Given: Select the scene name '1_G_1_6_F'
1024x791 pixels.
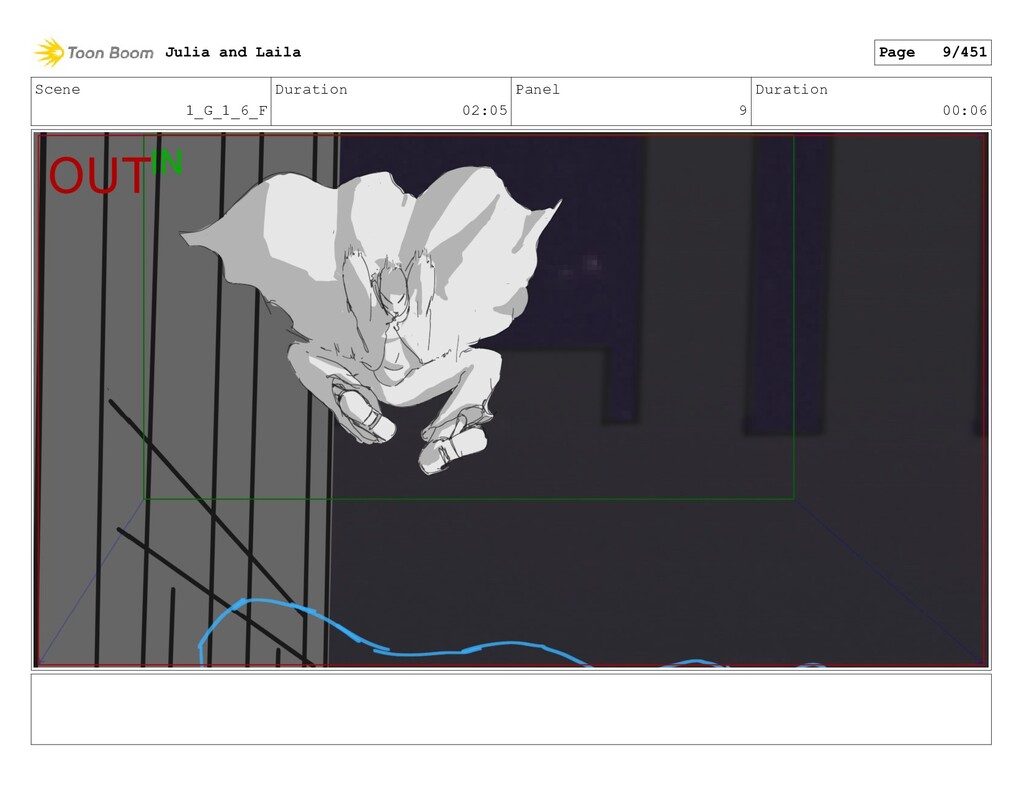Looking at the screenshot, I should 227,110.
